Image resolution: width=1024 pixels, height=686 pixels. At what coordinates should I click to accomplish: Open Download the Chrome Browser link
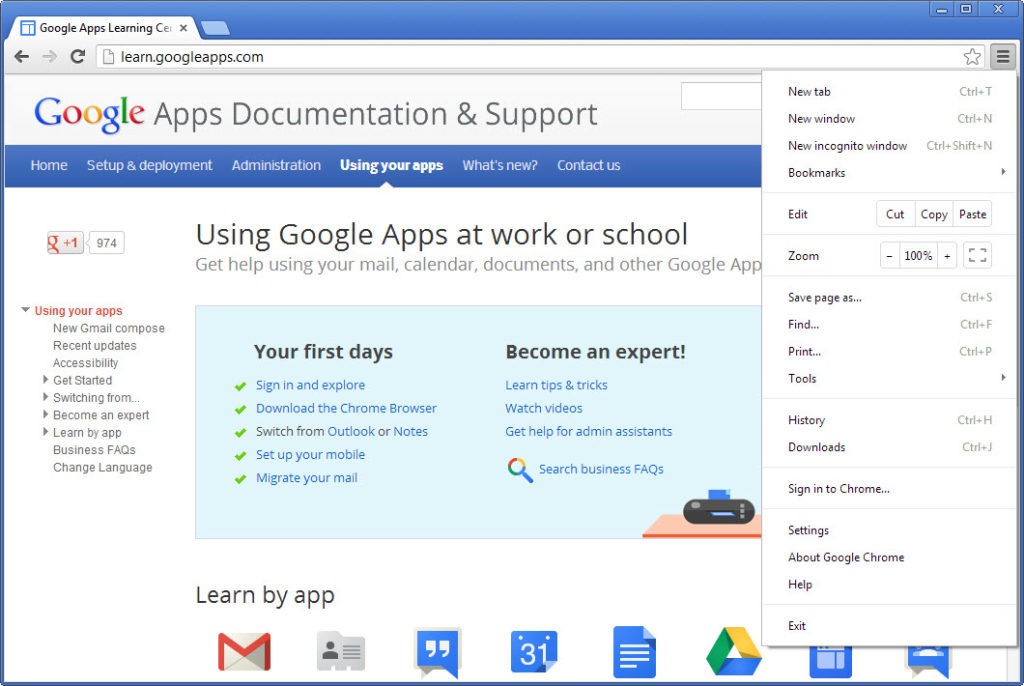coord(346,408)
